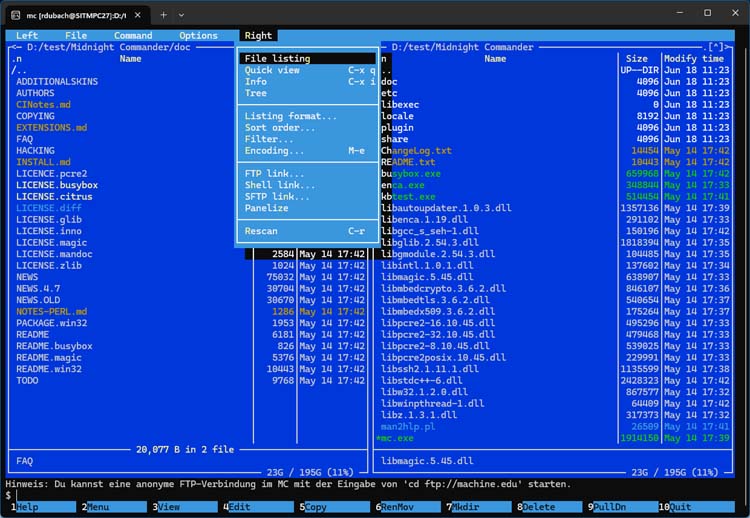This screenshot has height=518, width=750.
Task: Click the new tab plus icon
Action: (x=164, y=15)
